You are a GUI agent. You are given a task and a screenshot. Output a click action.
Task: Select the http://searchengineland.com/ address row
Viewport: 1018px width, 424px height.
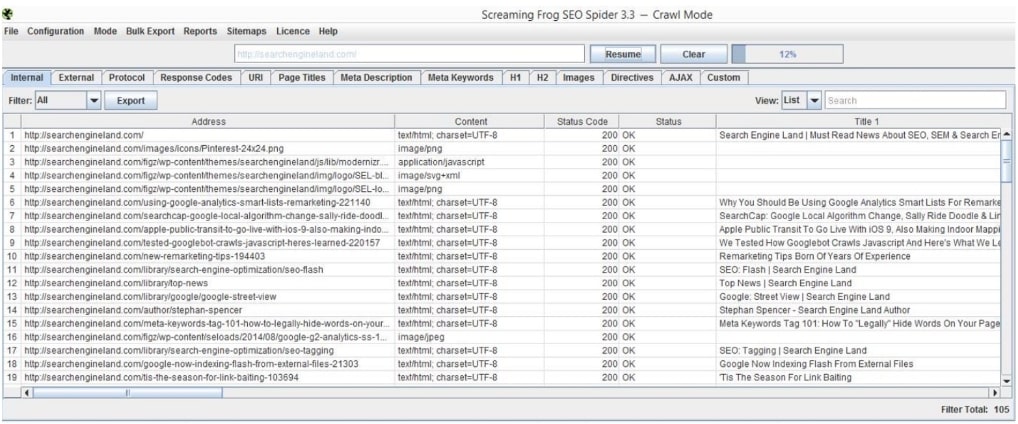coord(208,135)
